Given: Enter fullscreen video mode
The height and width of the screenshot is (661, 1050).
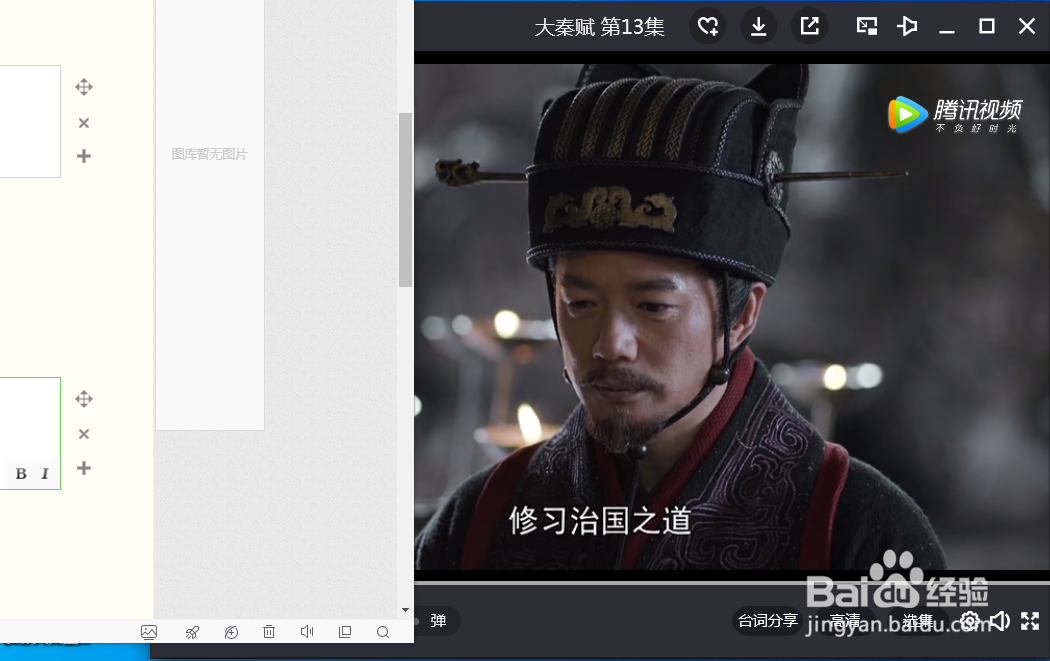Looking at the screenshot, I should pyautogui.click(x=1030, y=621).
